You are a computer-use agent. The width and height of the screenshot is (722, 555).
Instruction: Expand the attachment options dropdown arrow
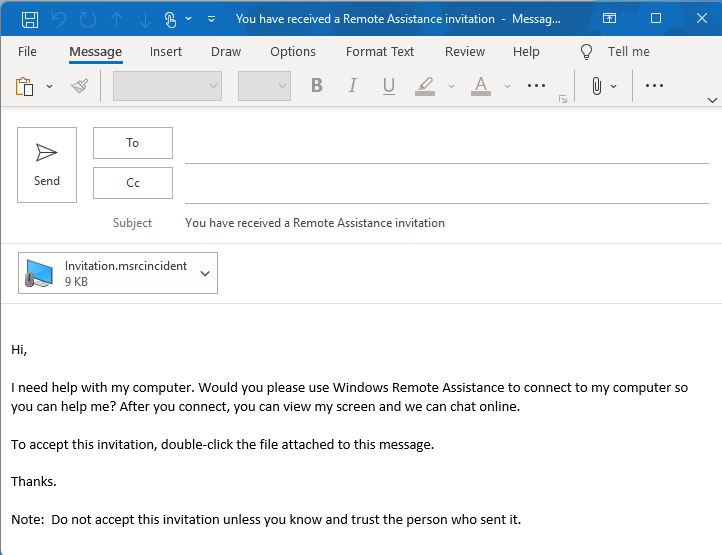coord(205,273)
